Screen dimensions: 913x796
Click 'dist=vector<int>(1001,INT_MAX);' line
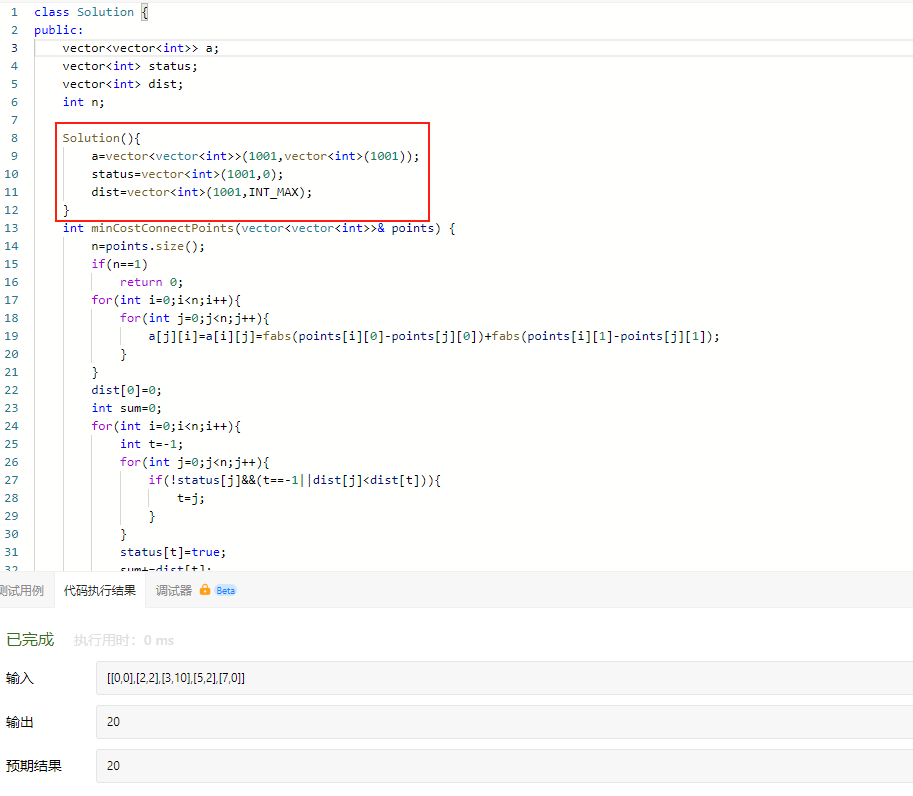click(201, 192)
